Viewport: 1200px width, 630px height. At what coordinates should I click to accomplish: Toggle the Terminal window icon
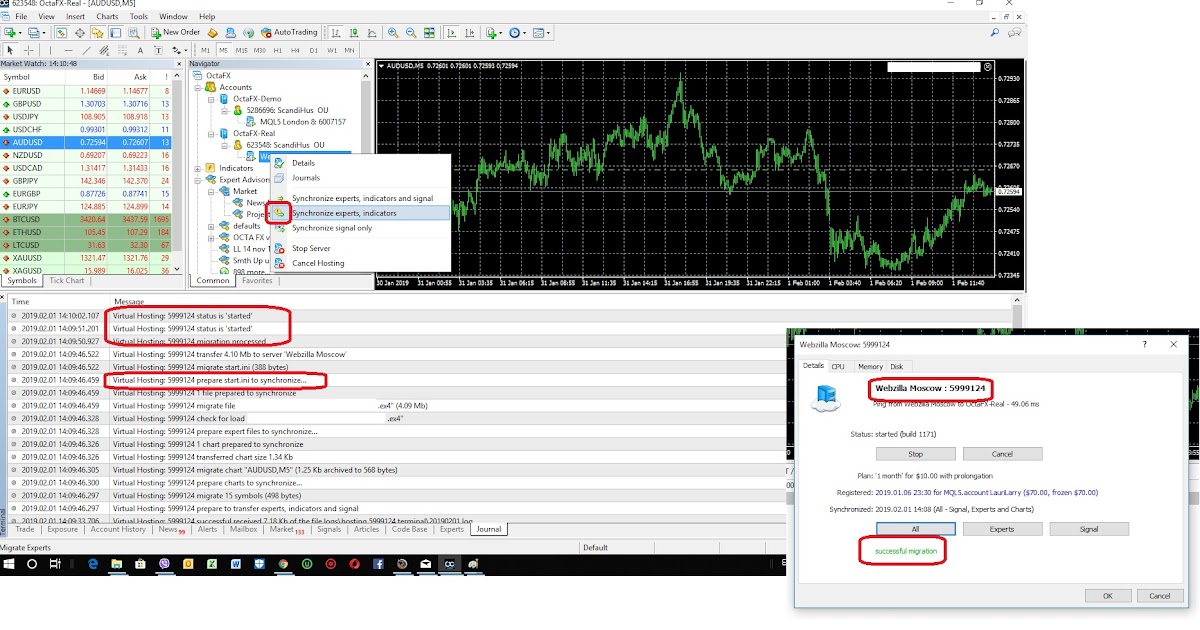[115, 32]
